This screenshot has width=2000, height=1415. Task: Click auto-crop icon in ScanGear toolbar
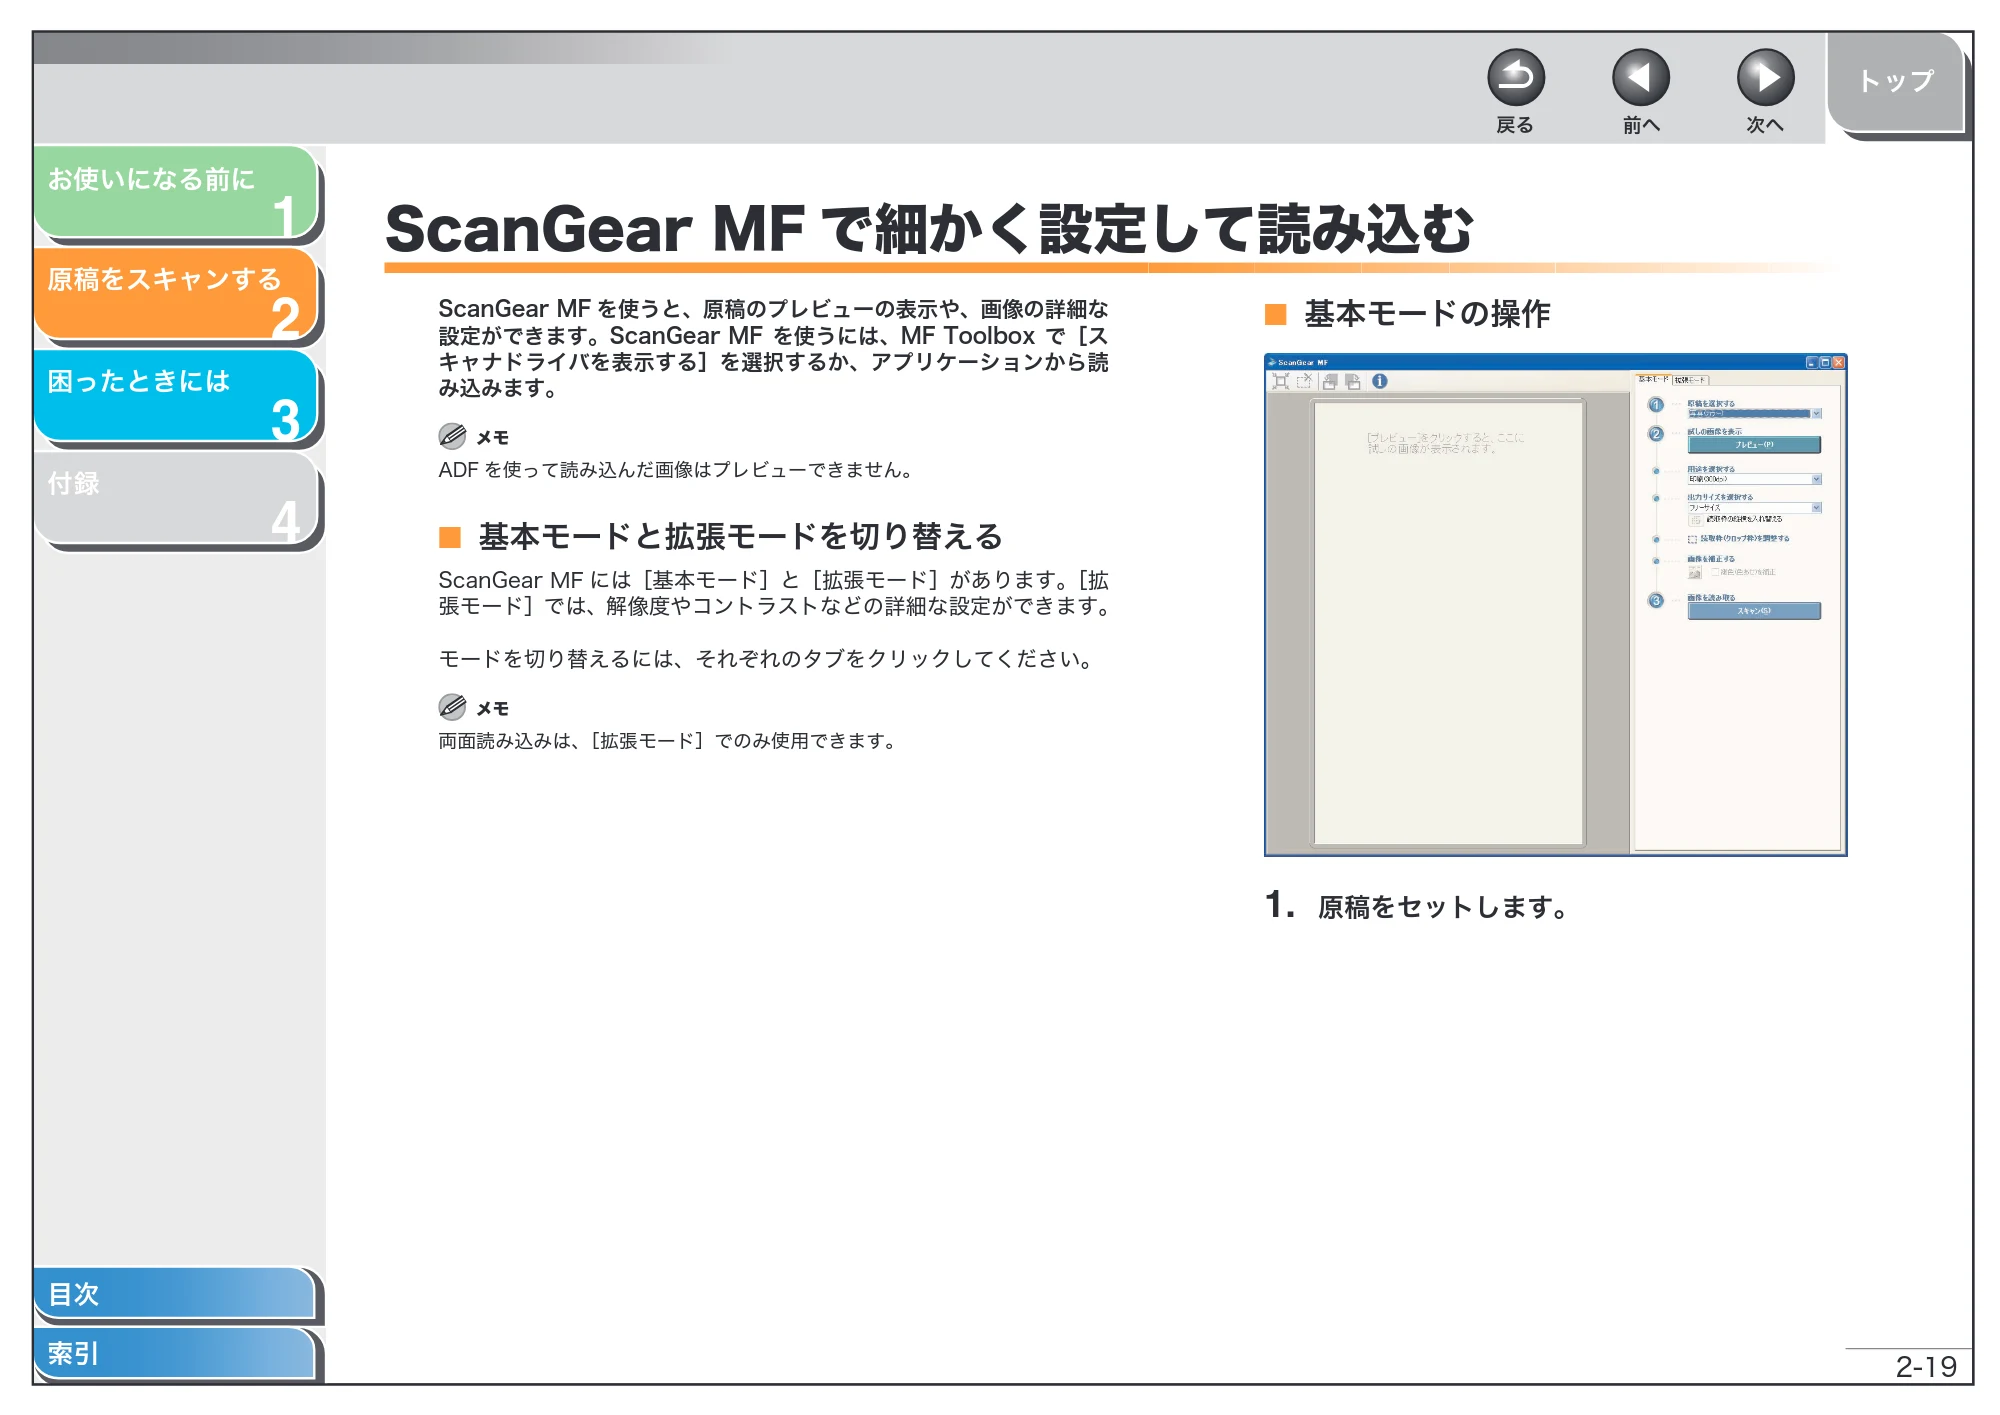coord(1281,381)
